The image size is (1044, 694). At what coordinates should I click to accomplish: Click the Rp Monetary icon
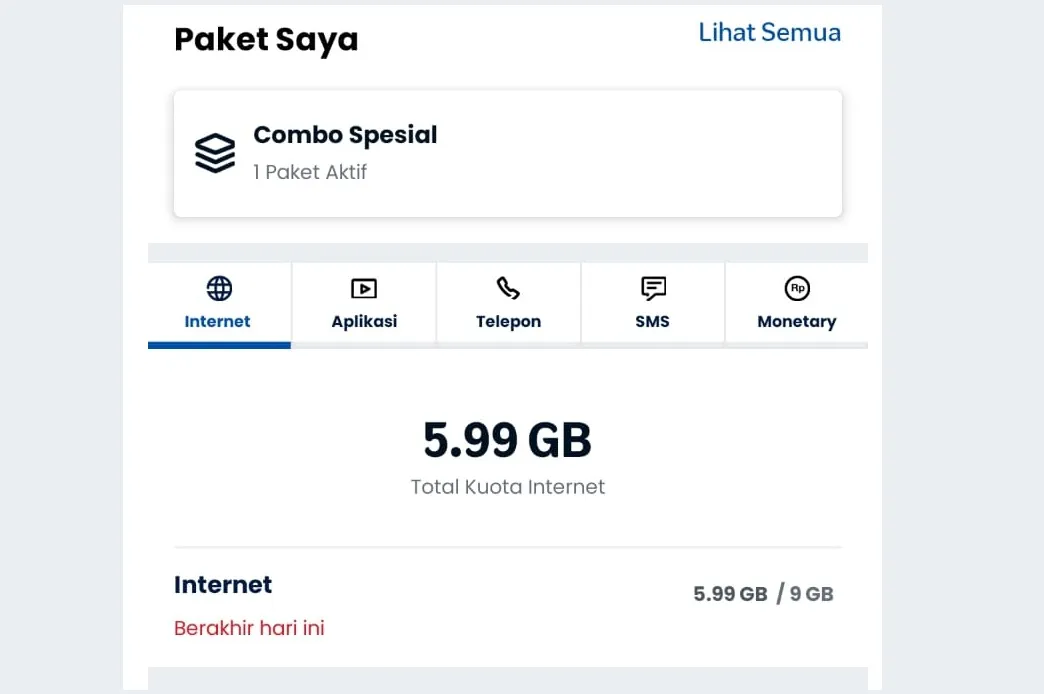[x=797, y=288]
